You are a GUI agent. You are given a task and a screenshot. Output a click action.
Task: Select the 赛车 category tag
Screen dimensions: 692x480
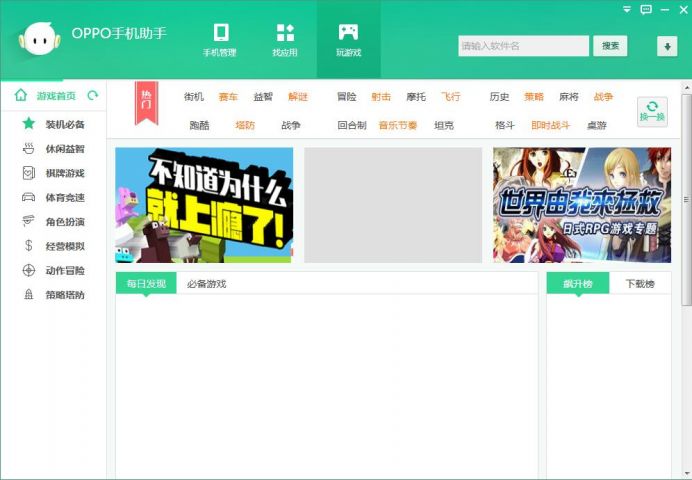click(228, 97)
